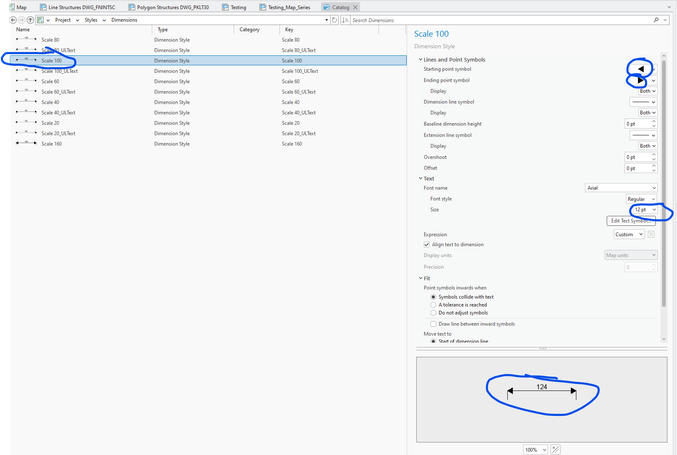Open the Dimension line symbol dropdown
The image size is (677, 455).
pyautogui.click(x=643, y=102)
